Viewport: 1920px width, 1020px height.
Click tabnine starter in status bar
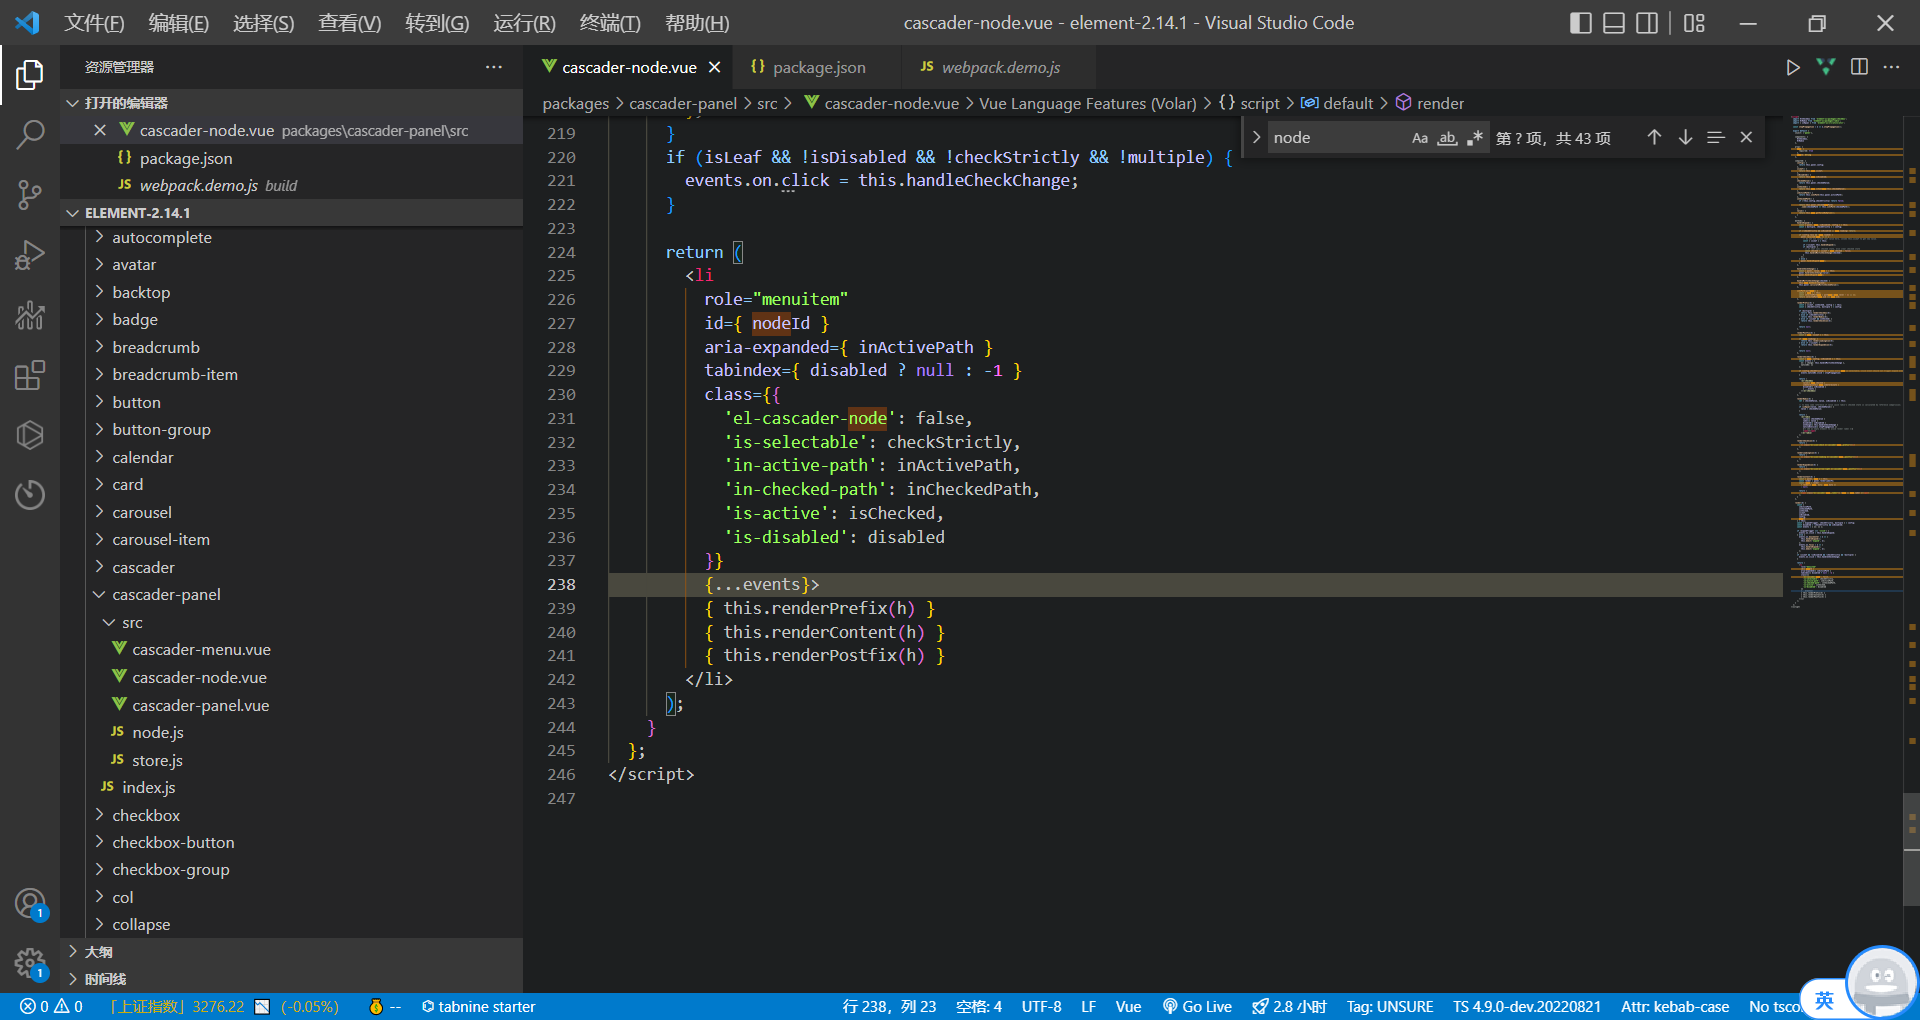[478, 1006]
